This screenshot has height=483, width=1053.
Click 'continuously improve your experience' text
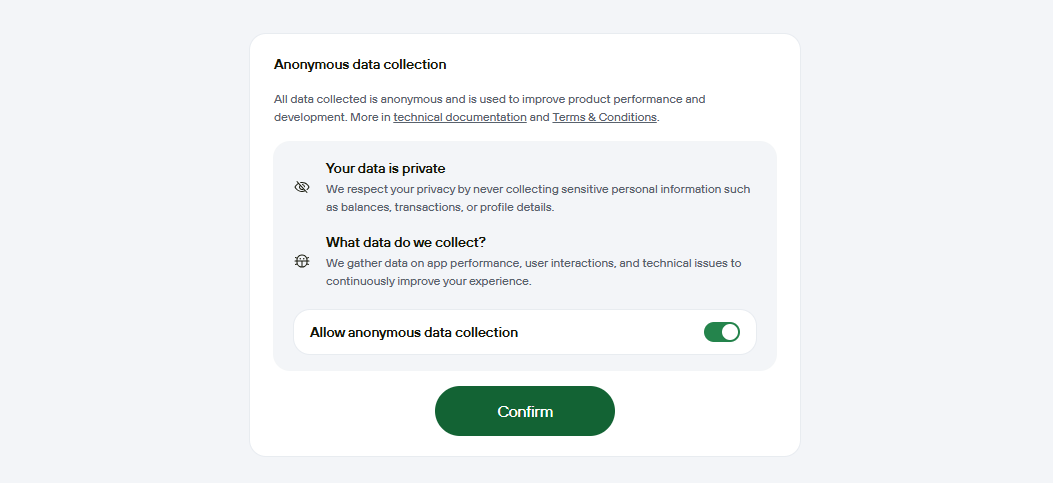point(428,281)
